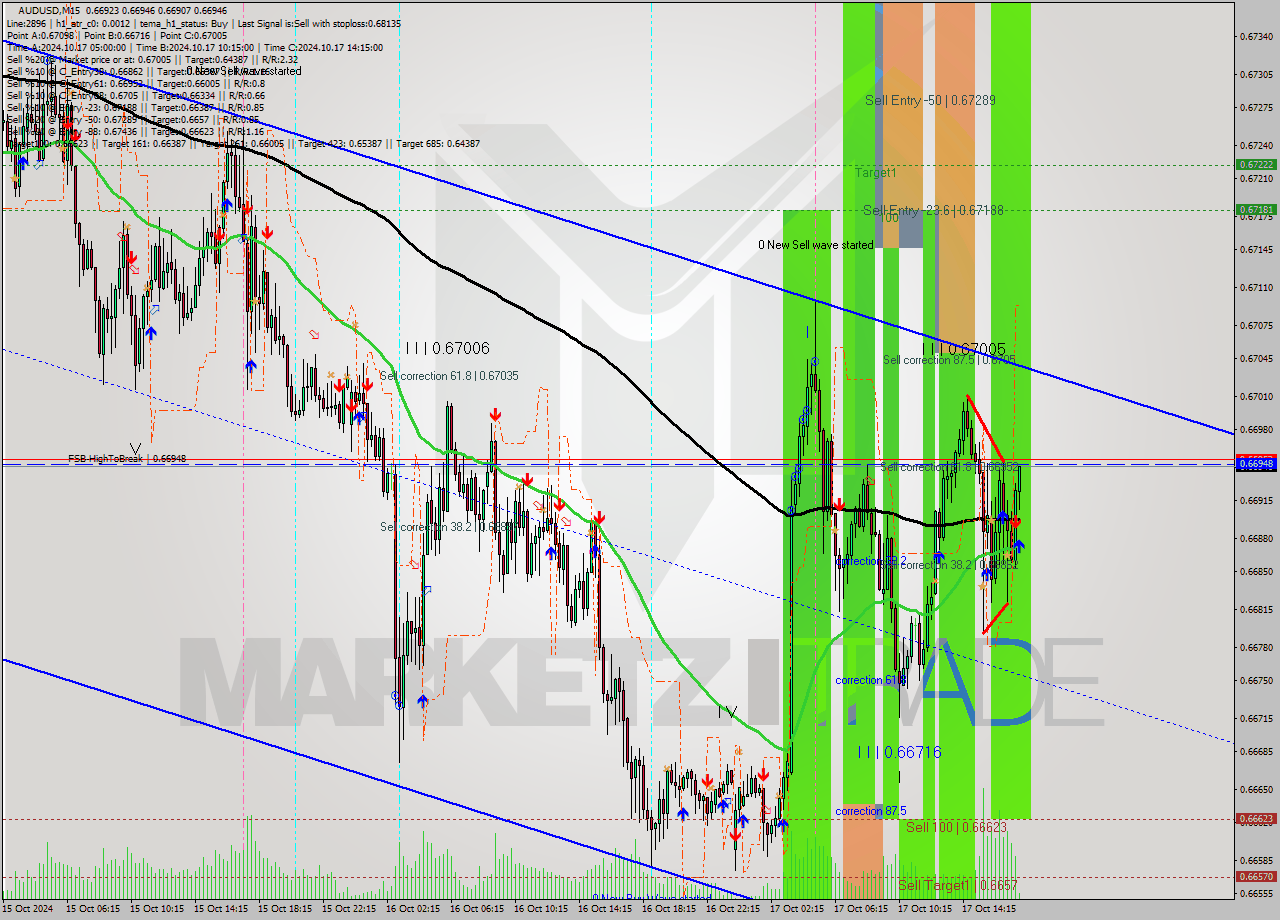Click the '16 Oct 22:15' time label
Screen dimensions: 1280x920
click(733, 909)
